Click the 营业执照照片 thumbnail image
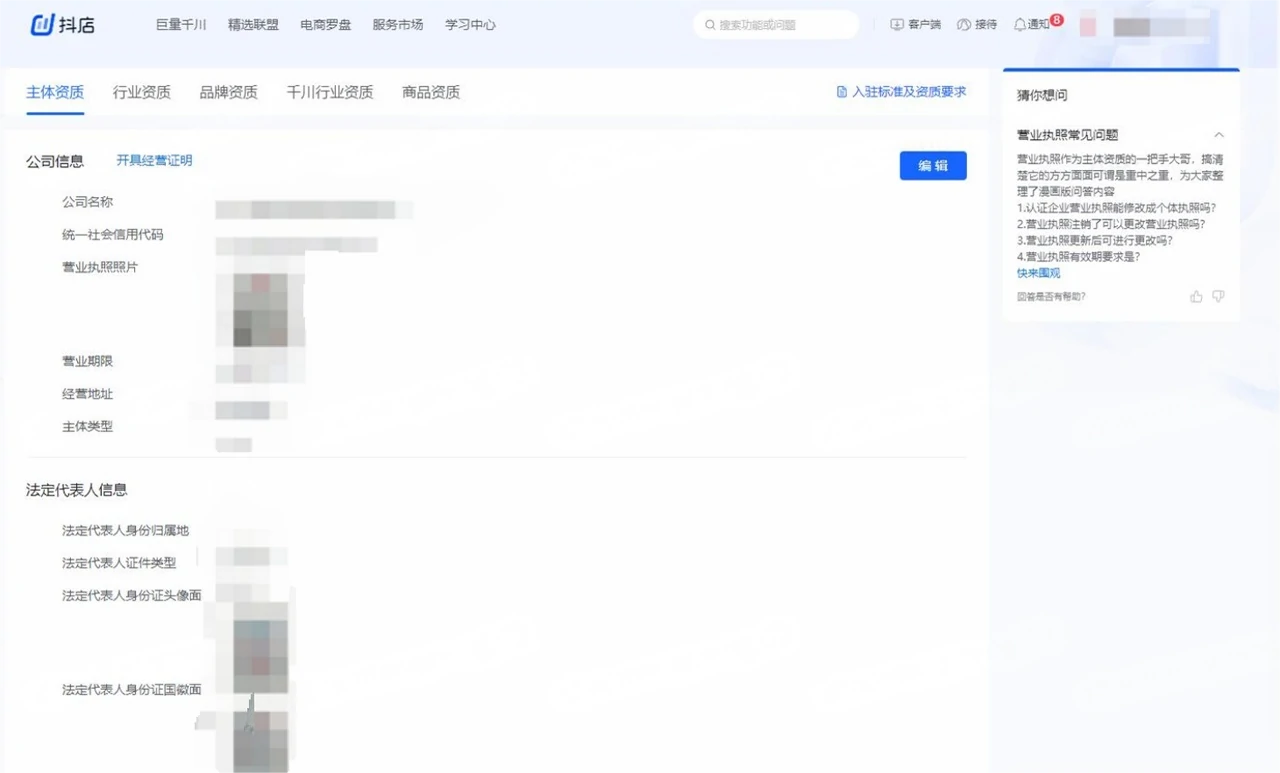 tap(260, 309)
